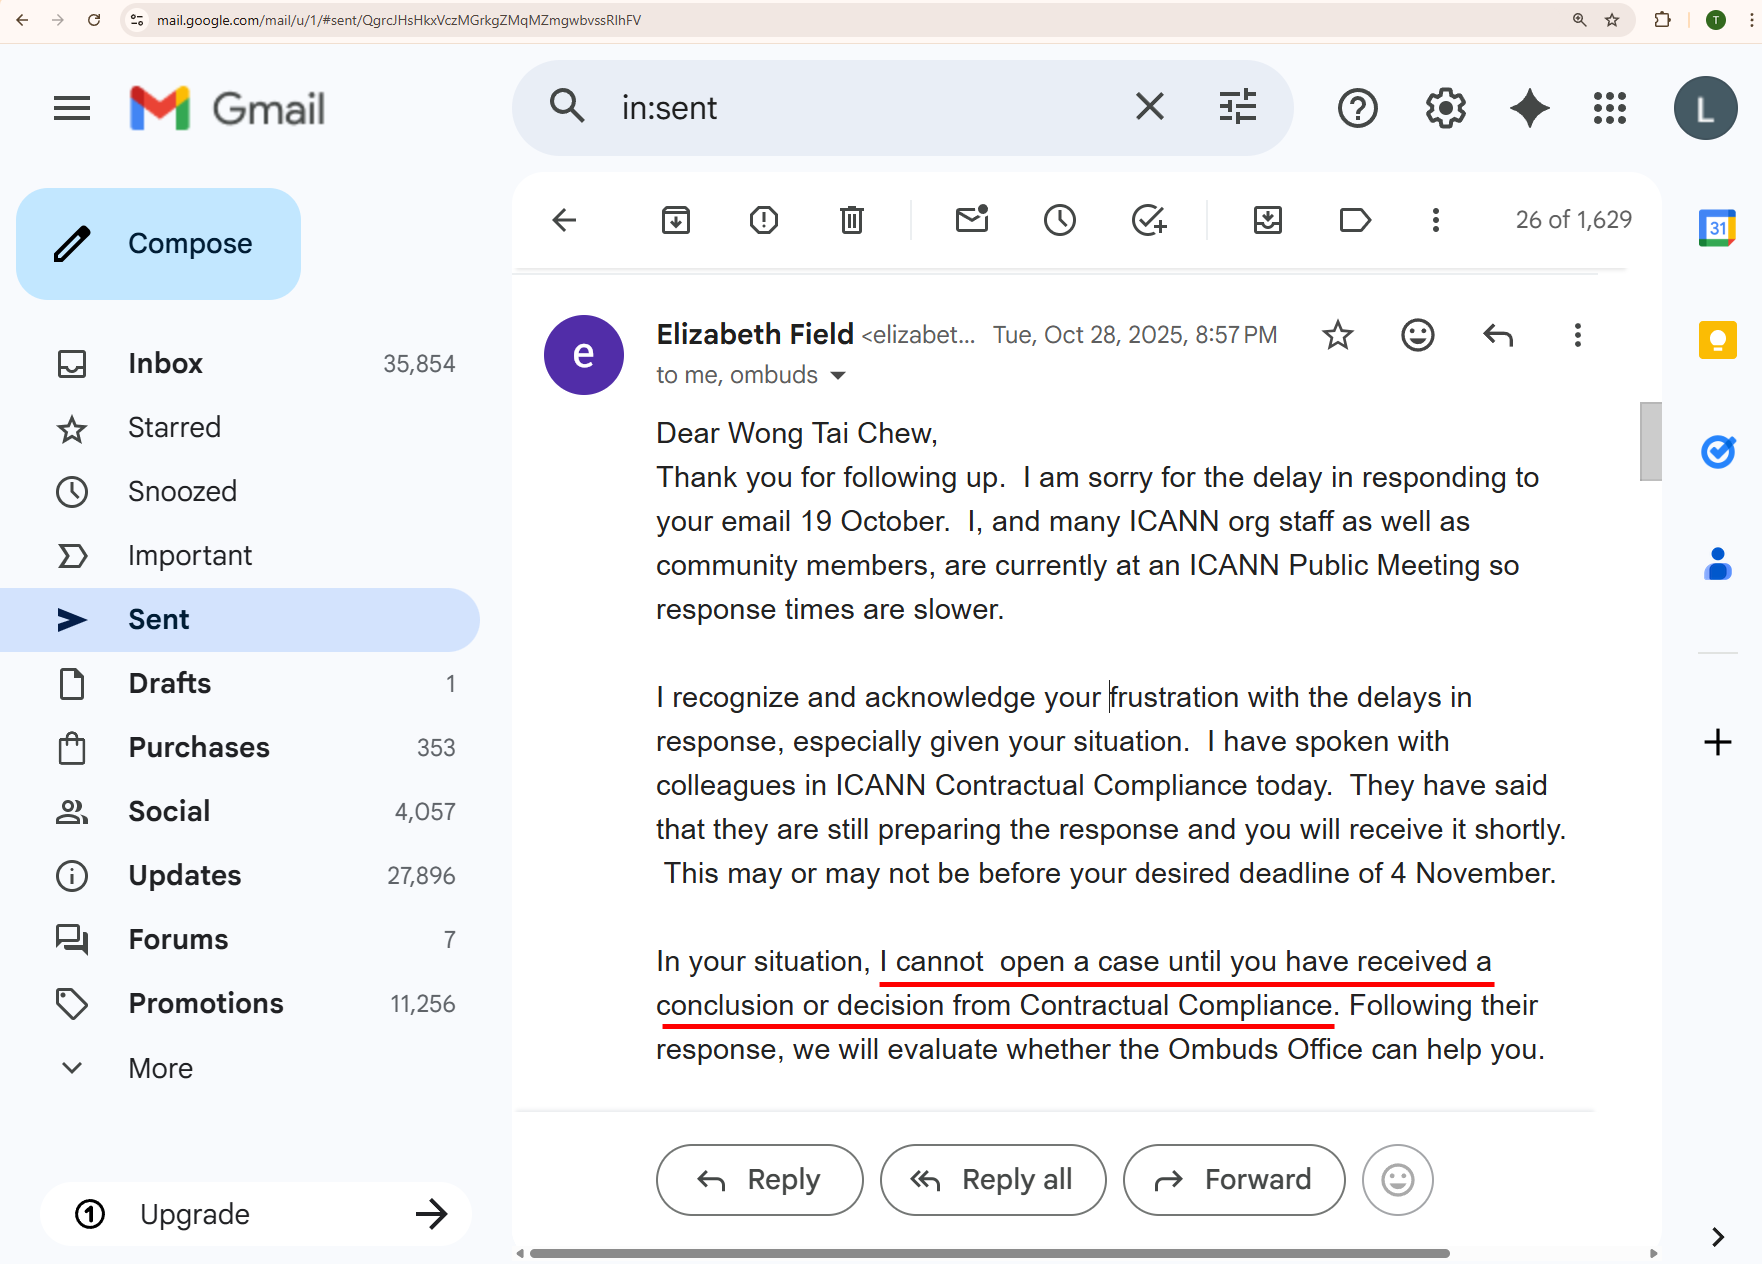Open Google Keep side panel
The height and width of the screenshot is (1264, 1762).
point(1718,340)
